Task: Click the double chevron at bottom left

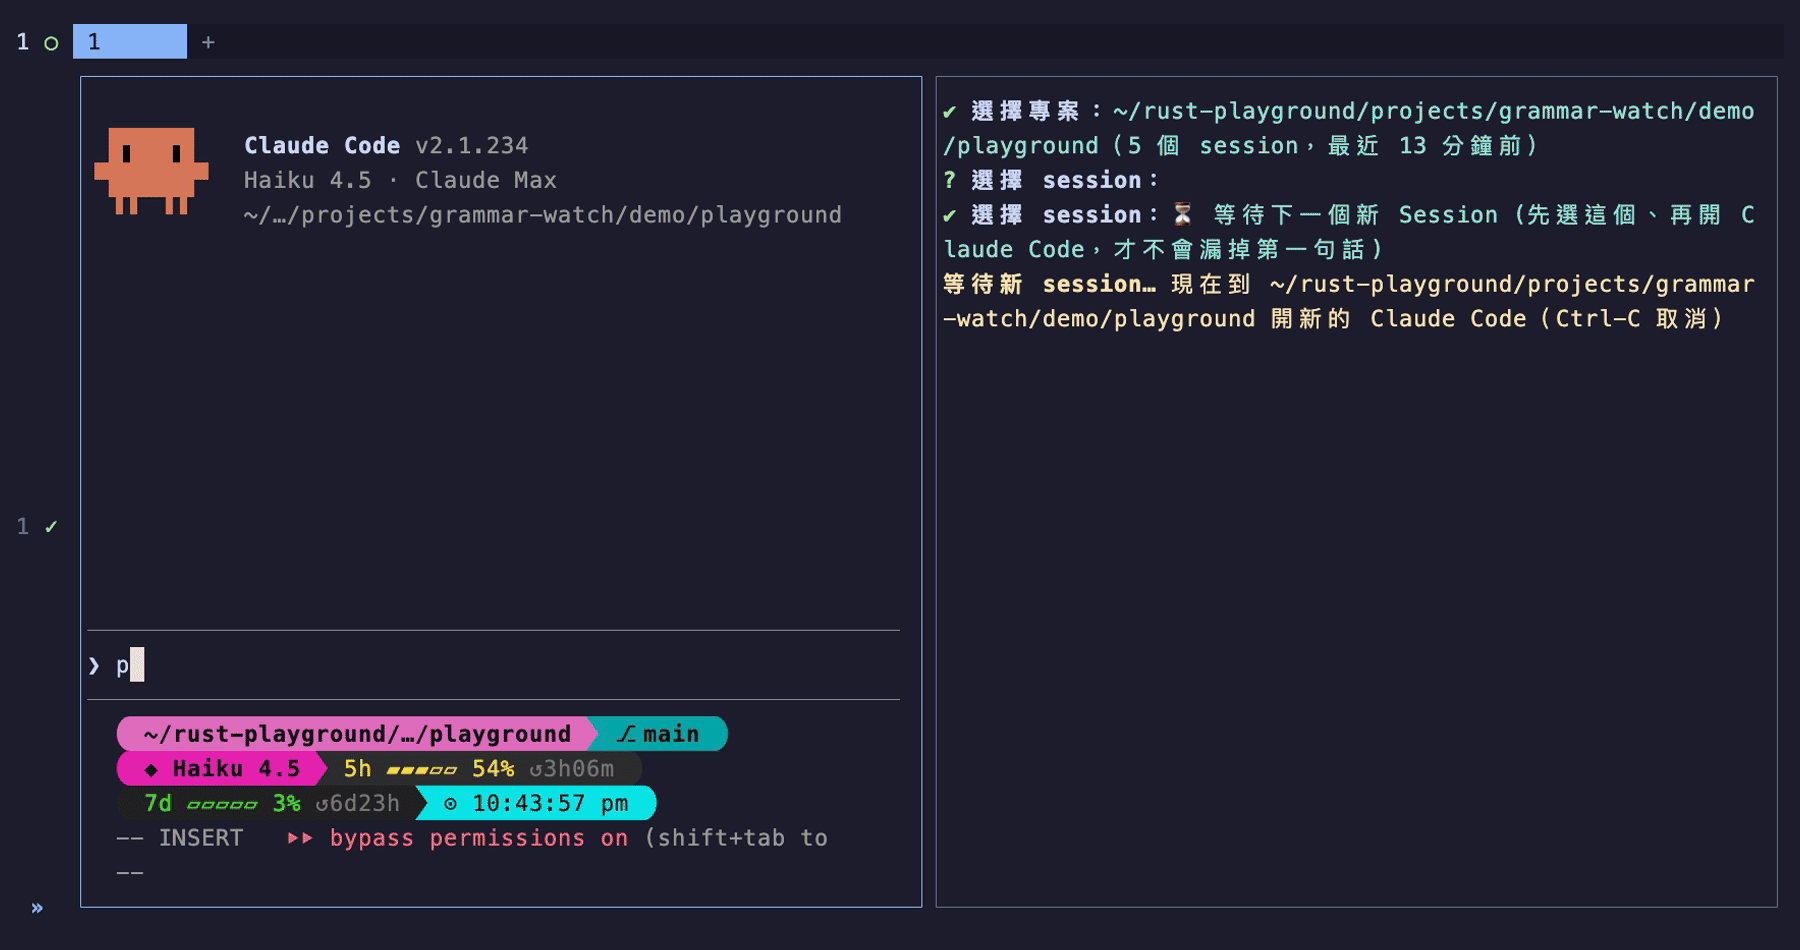Action: click(37, 908)
